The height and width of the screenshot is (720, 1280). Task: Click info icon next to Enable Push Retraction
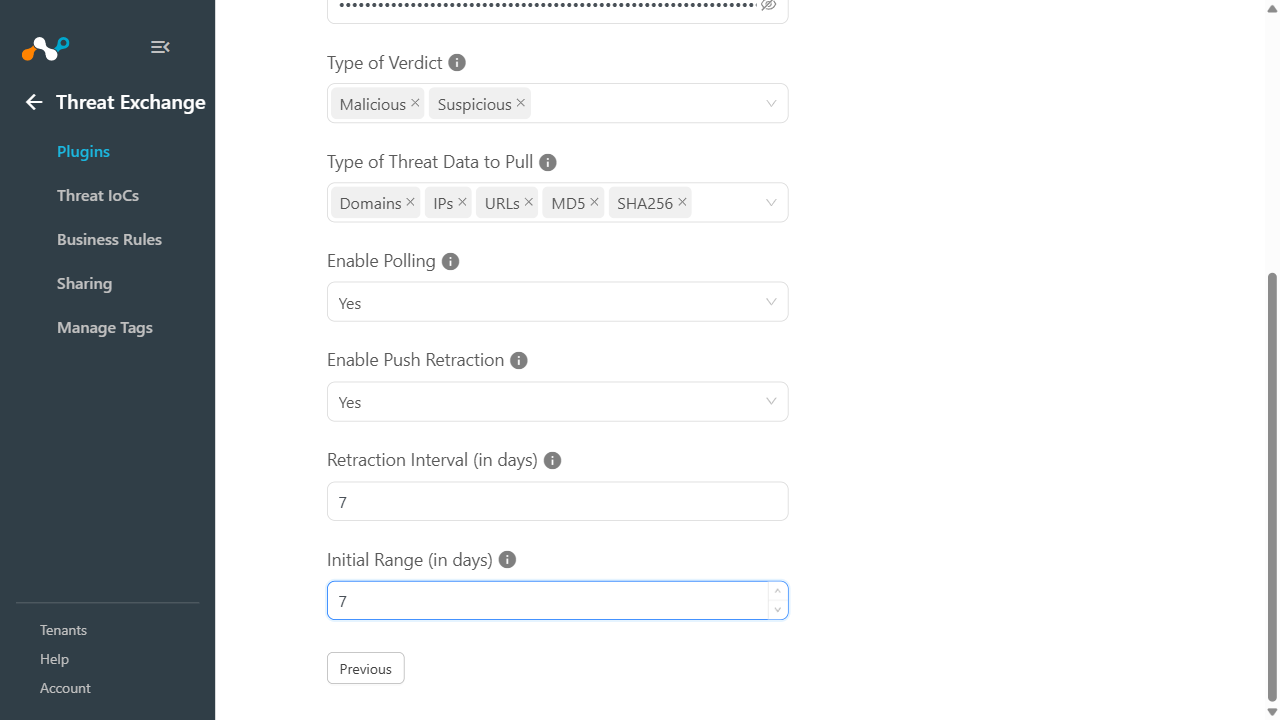click(x=518, y=360)
